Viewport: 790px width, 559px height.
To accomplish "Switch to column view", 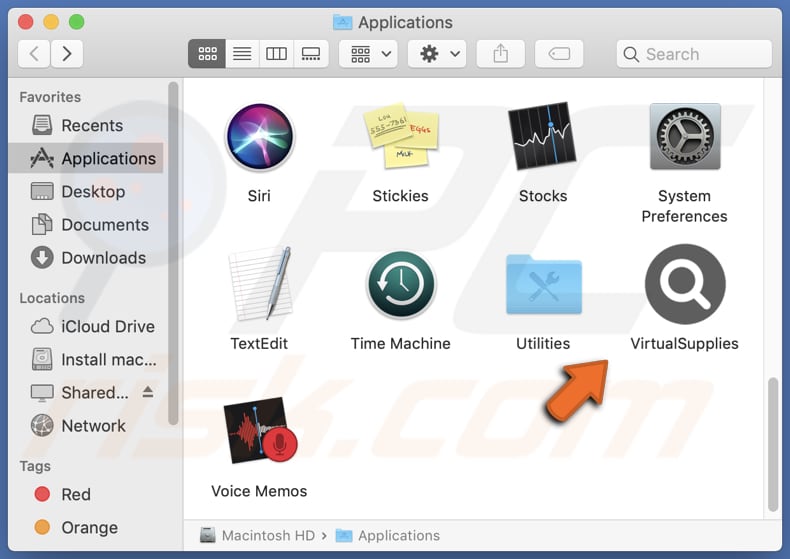I will click(276, 53).
